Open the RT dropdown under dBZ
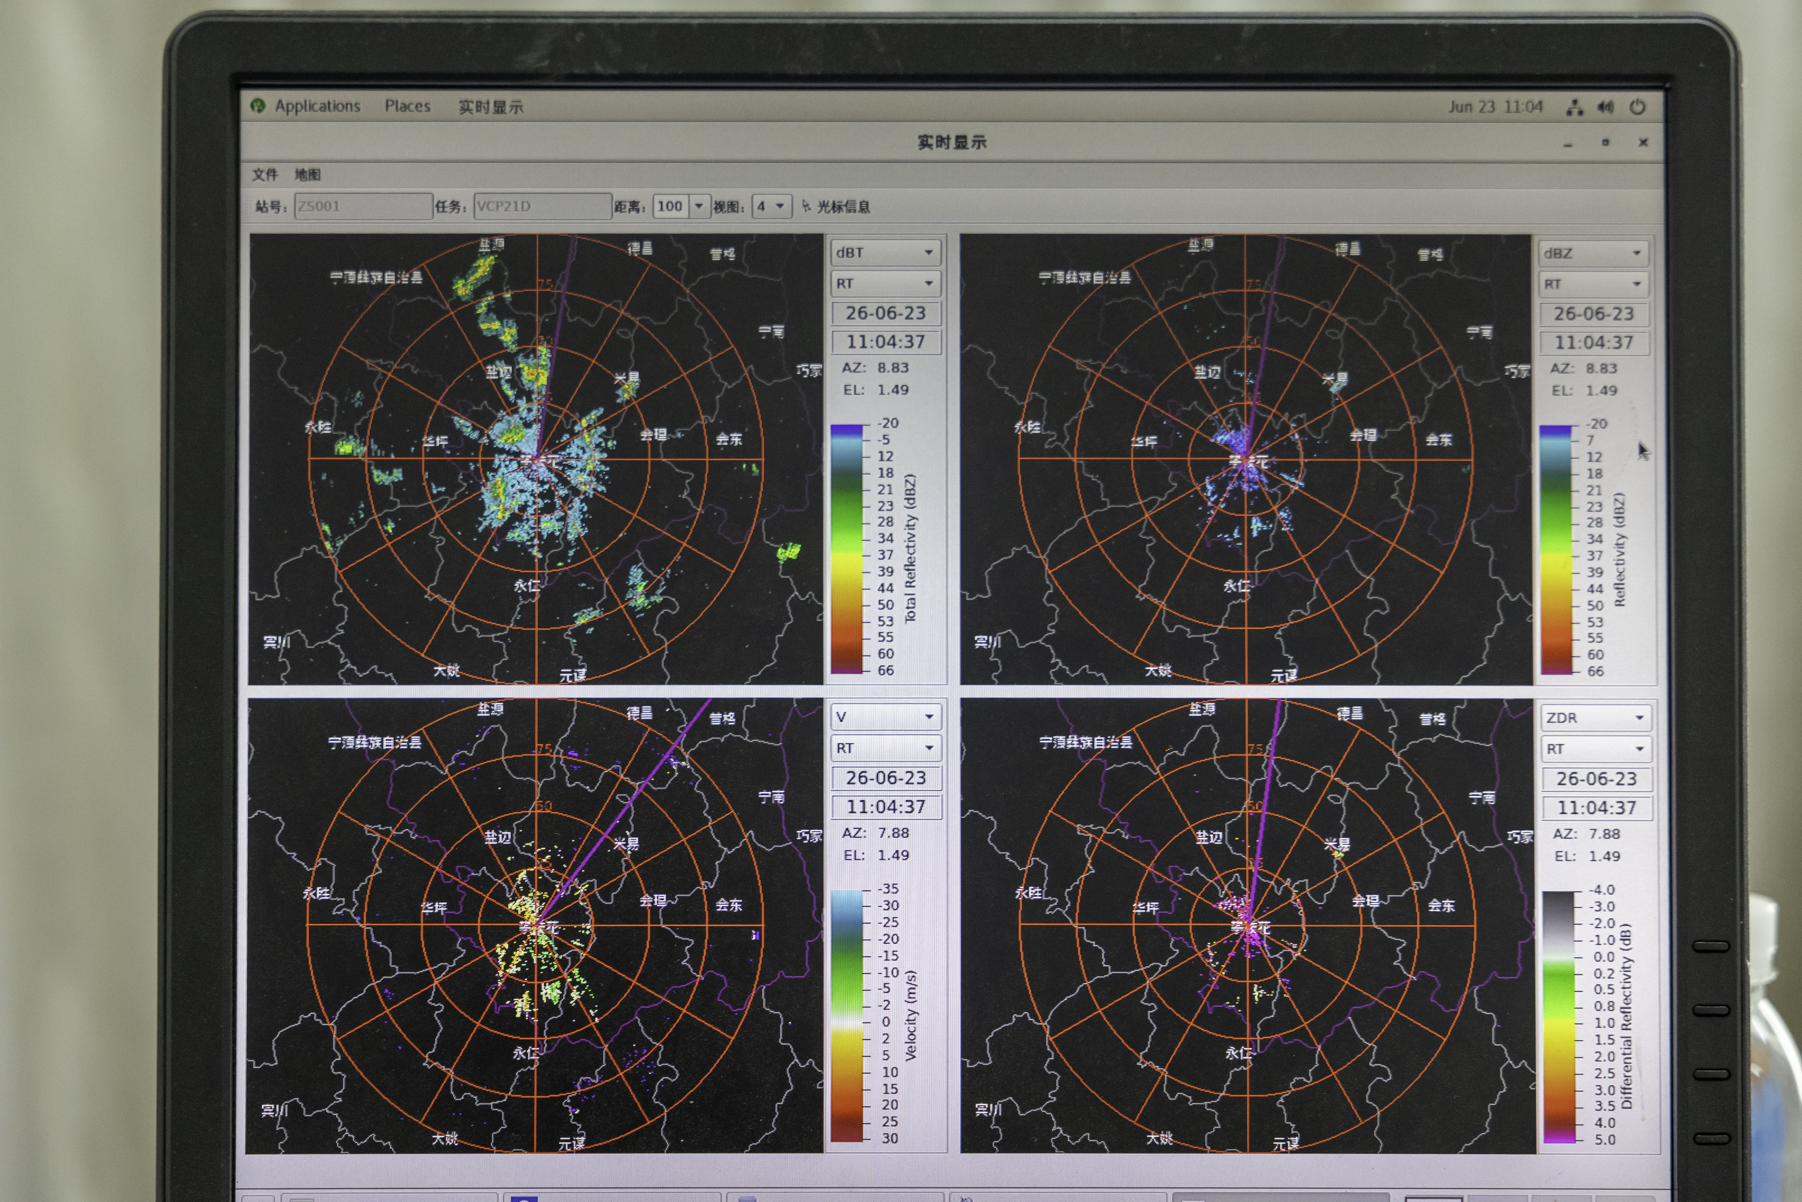Image resolution: width=1802 pixels, height=1202 pixels. [x=1594, y=285]
